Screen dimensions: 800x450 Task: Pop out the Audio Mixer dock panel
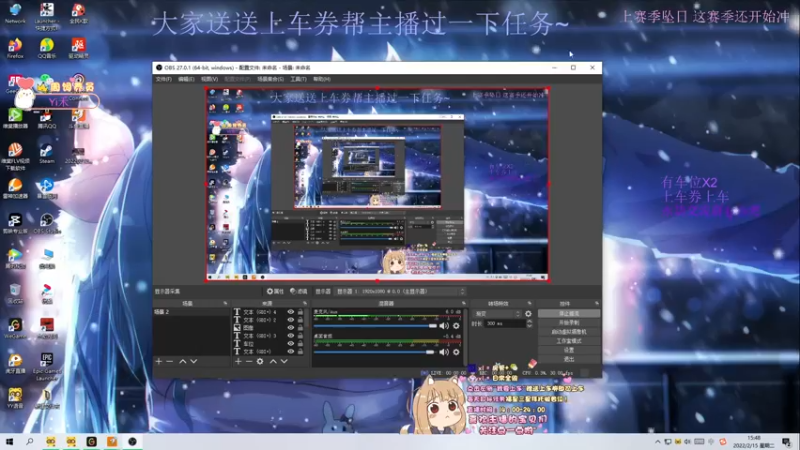[x=464, y=304]
